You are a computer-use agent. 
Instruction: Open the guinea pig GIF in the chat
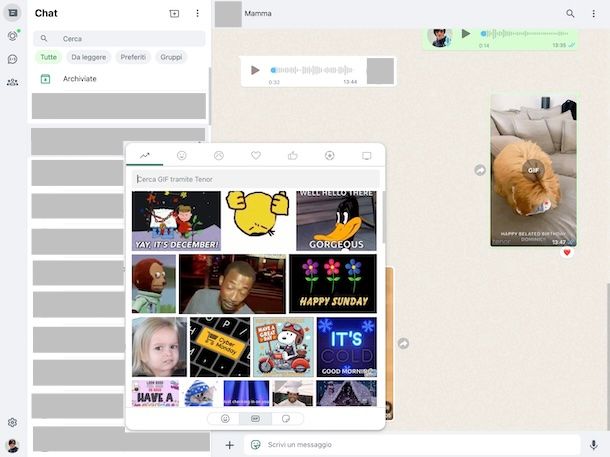tap(533, 170)
